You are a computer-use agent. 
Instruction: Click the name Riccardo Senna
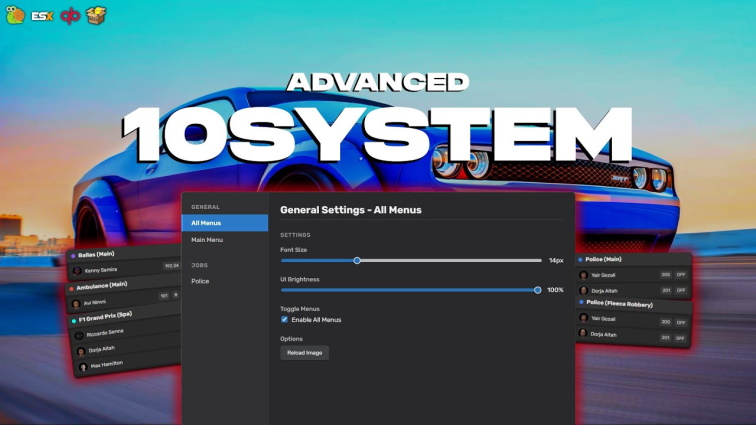(x=105, y=333)
